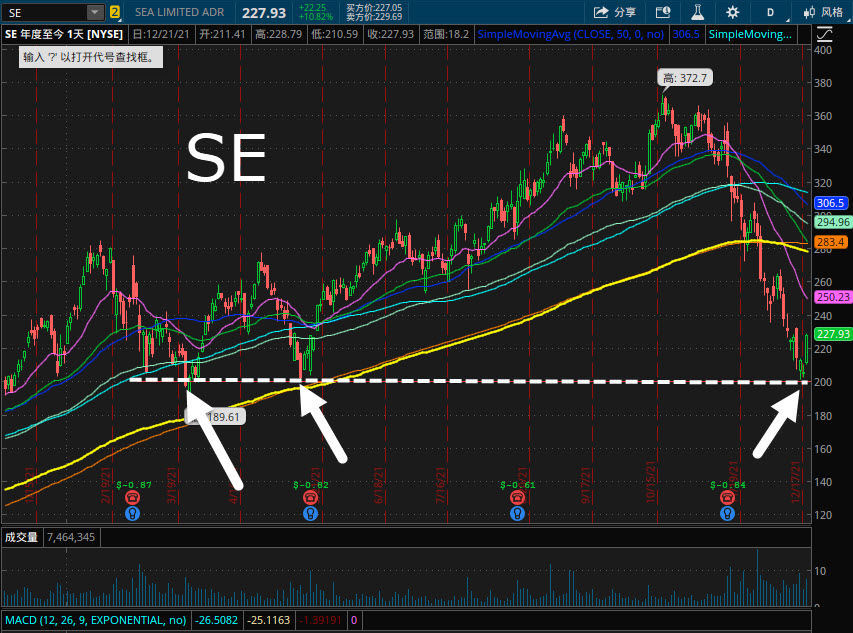Viewport: 853px width, 633px height.
Task: Open drawing tools icon right of chart header
Action: (x=824, y=35)
